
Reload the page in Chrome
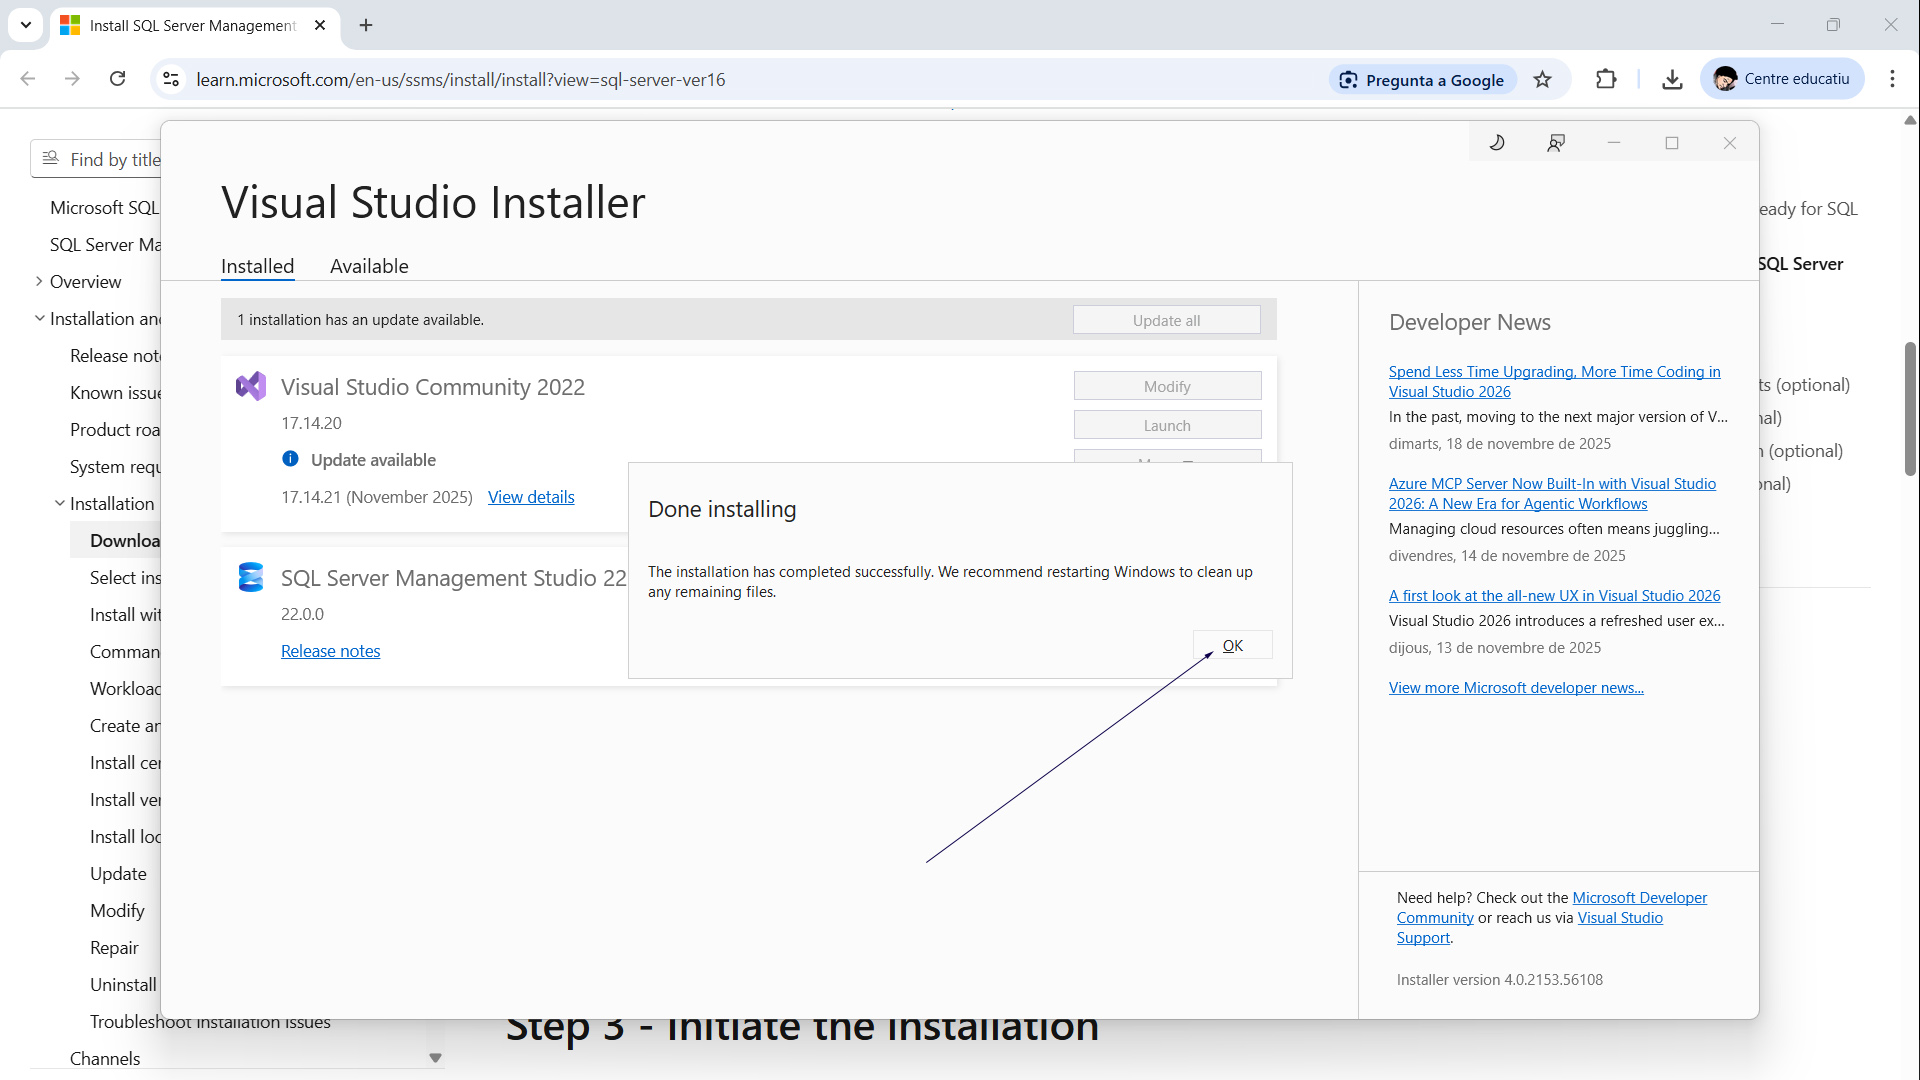click(117, 79)
